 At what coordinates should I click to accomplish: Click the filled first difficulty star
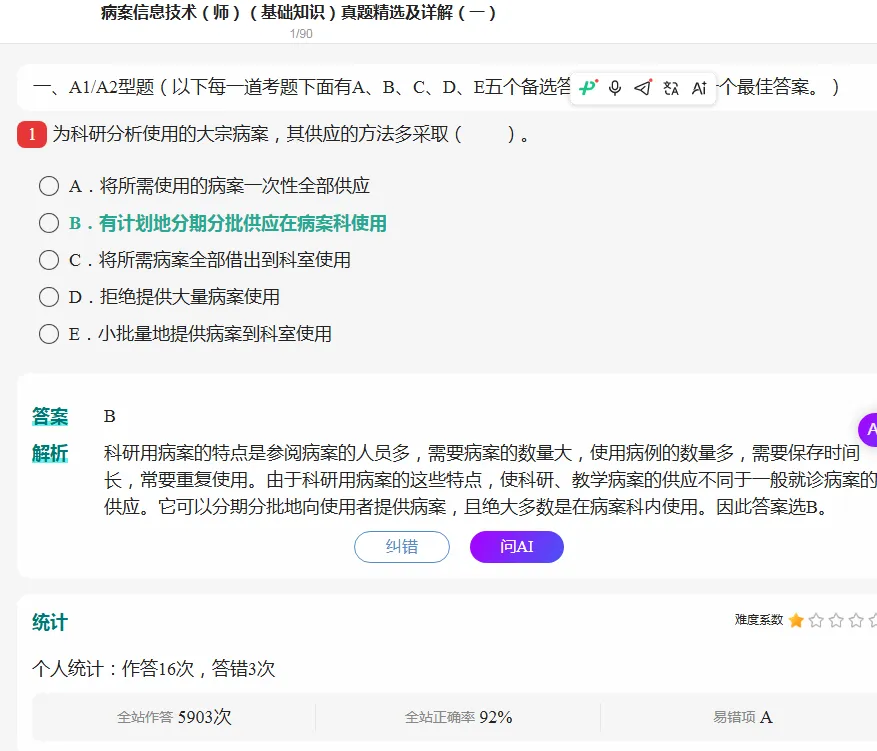click(796, 620)
